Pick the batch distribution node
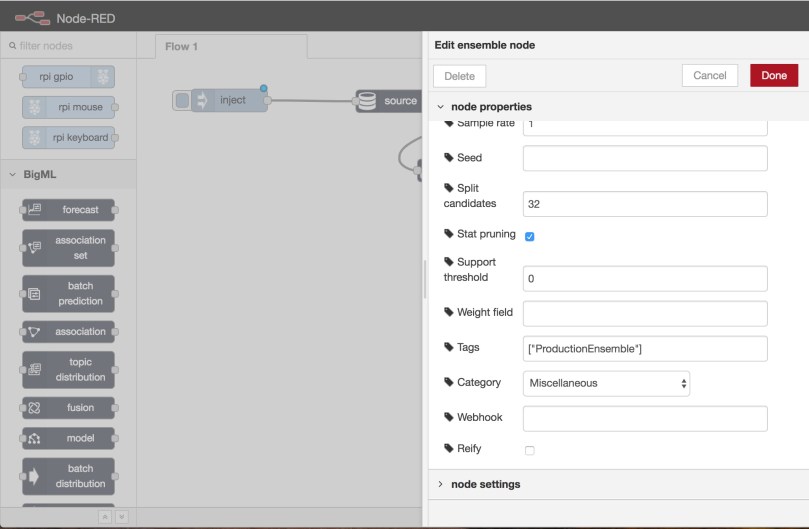Image resolution: width=809 pixels, height=529 pixels. tap(68, 476)
